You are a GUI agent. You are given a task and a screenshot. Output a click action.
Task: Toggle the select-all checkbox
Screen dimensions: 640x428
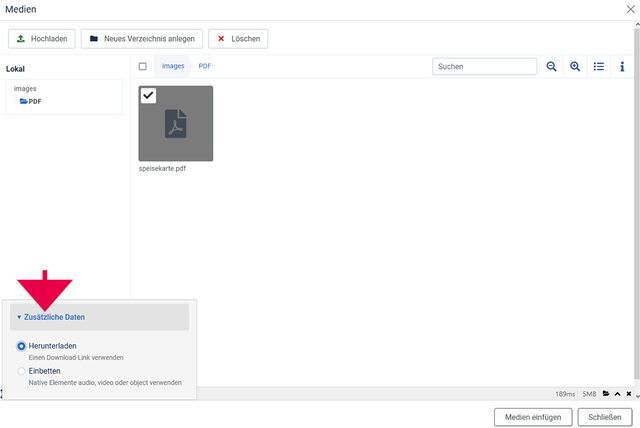[x=143, y=67]
